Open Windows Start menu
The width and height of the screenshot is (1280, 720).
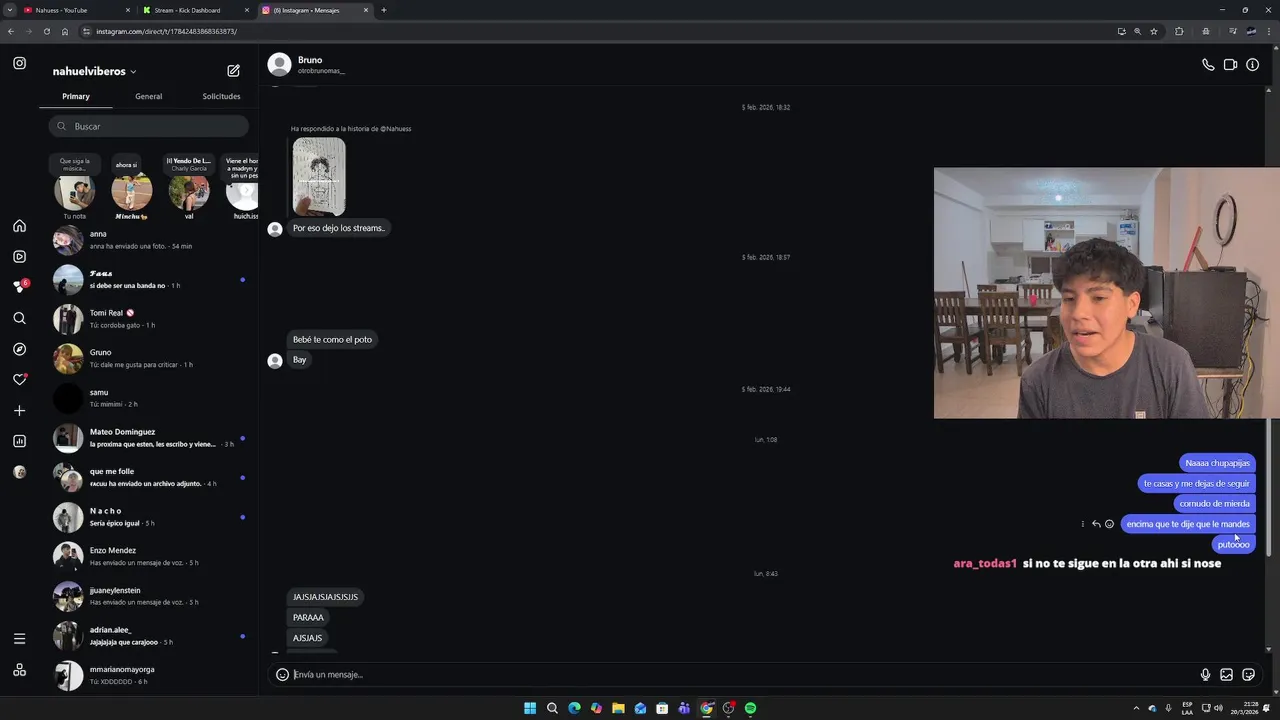530,708
